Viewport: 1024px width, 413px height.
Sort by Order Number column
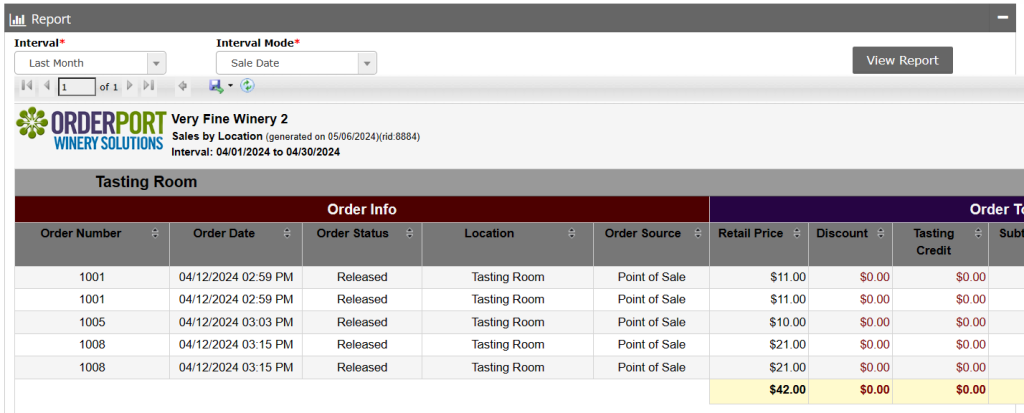[x=155, y=234]
